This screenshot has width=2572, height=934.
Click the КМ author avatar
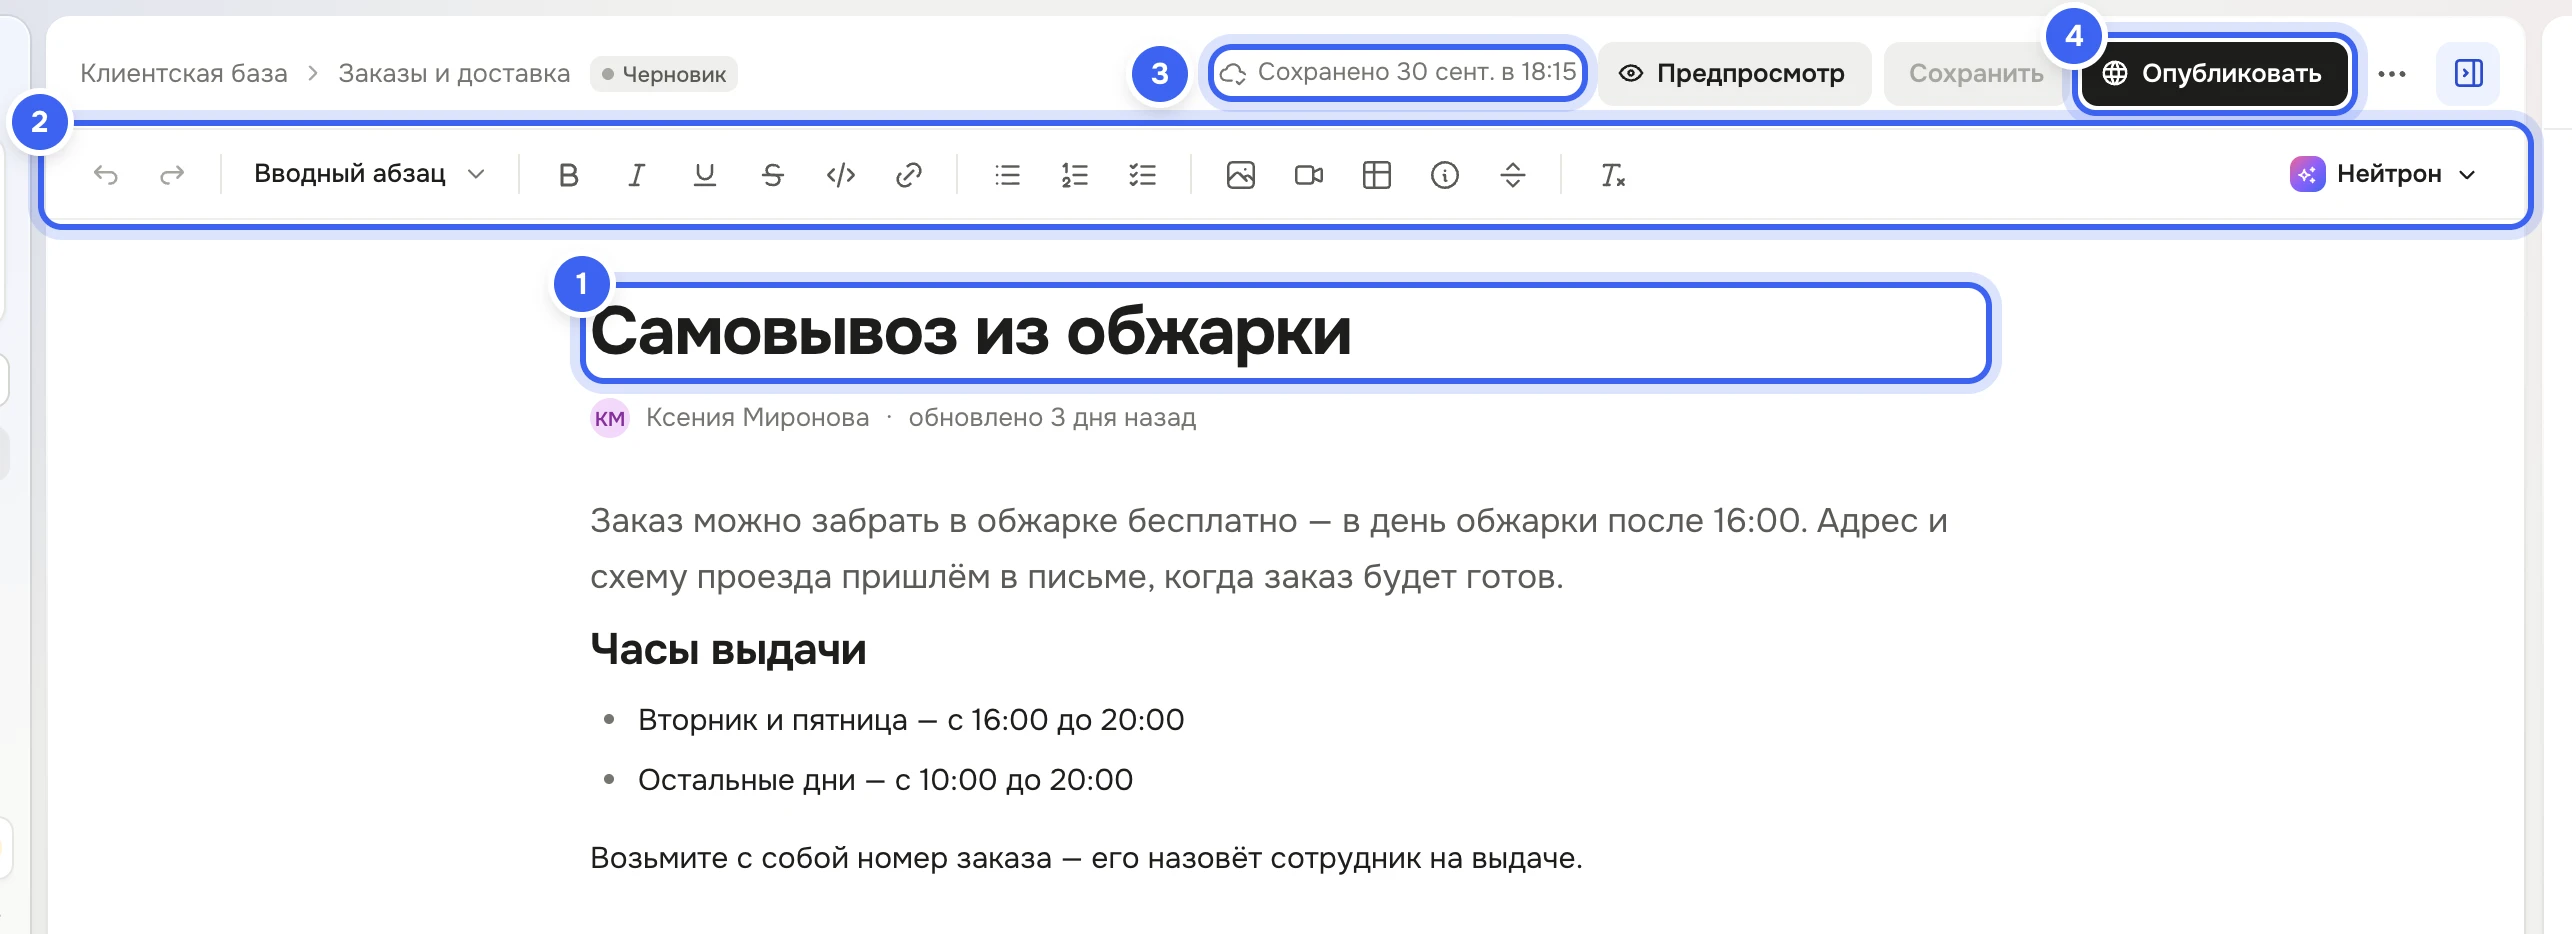(x=610, y=418)
